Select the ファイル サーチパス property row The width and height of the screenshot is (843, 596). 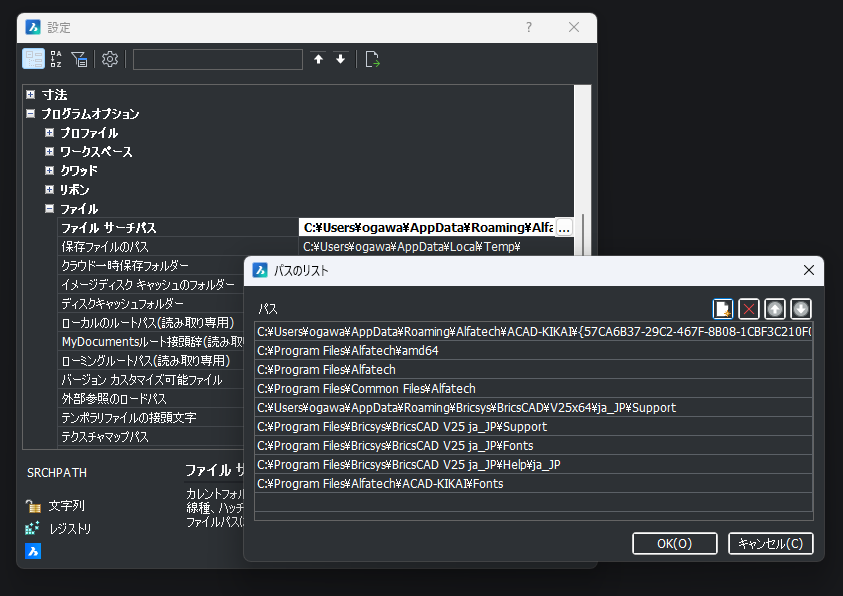coord(316,228)
